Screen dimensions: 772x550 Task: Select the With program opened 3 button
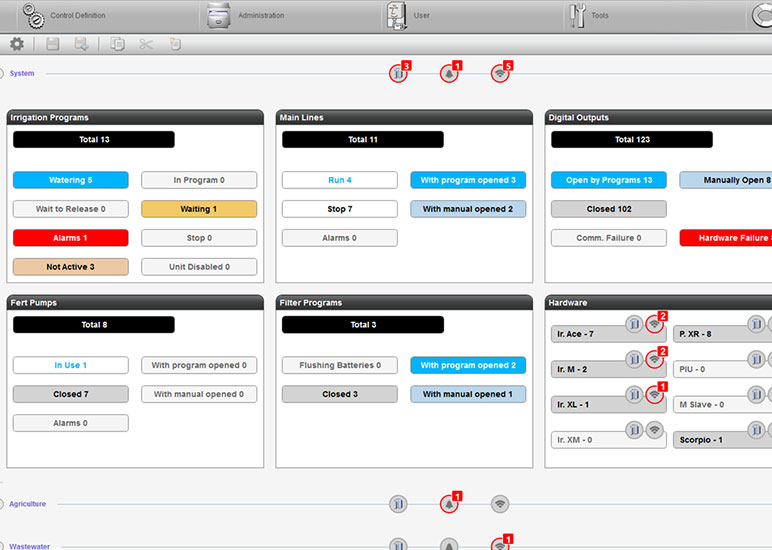(x=468, y=180)
